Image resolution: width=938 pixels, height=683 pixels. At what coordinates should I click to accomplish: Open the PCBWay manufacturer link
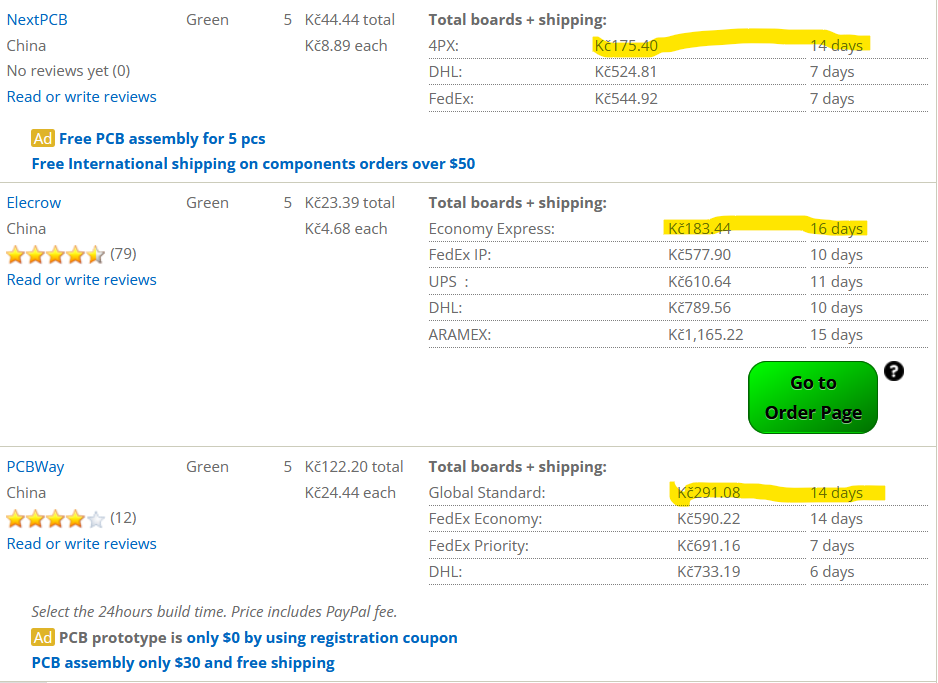(36, 466)
